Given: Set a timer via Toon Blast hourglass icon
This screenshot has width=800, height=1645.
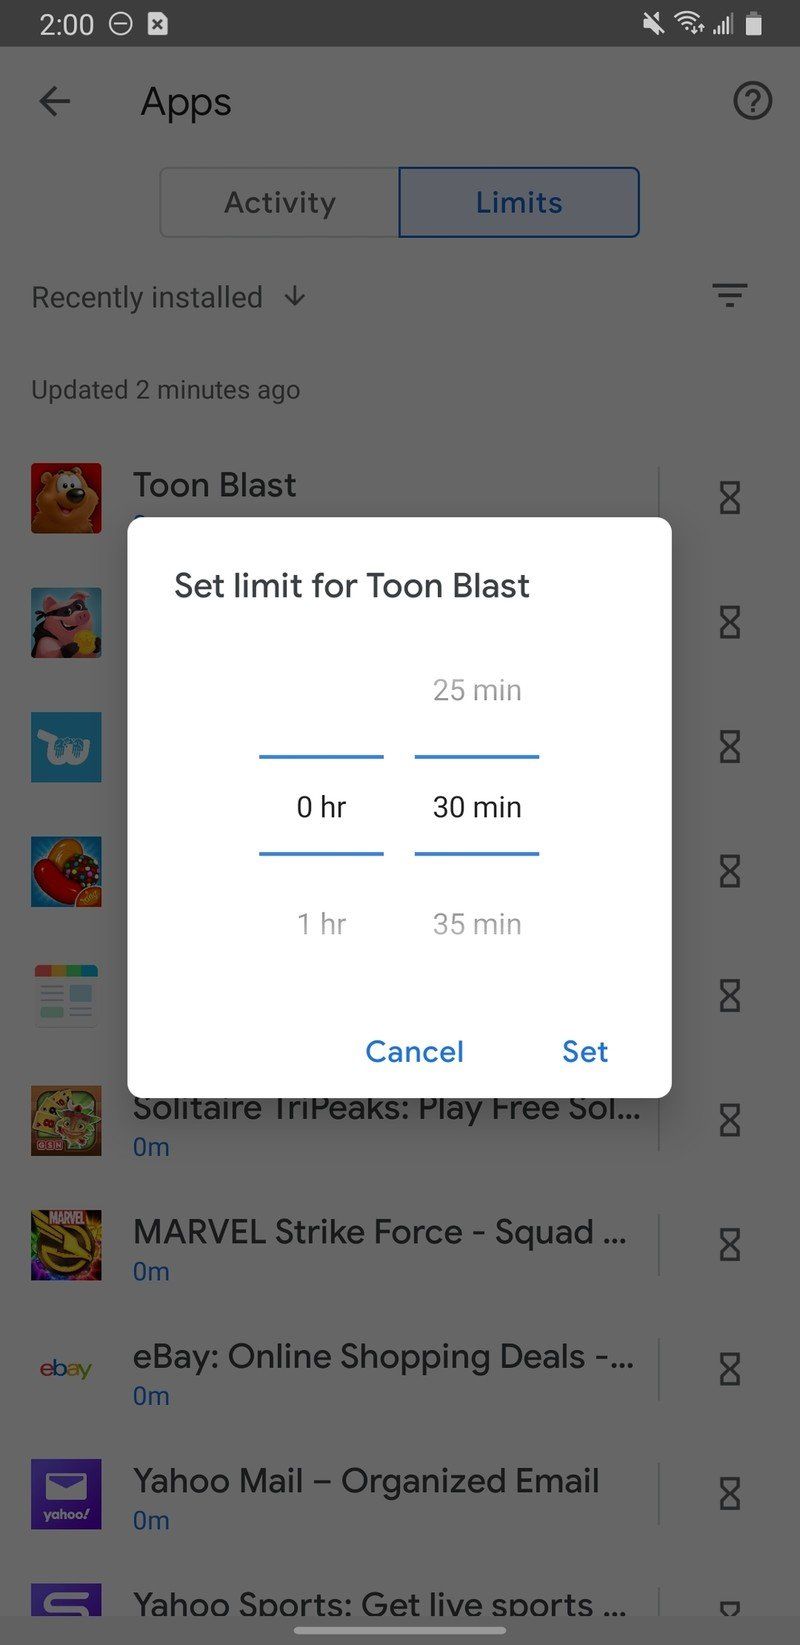Looking at the screenshot, I should pos(728,497).
